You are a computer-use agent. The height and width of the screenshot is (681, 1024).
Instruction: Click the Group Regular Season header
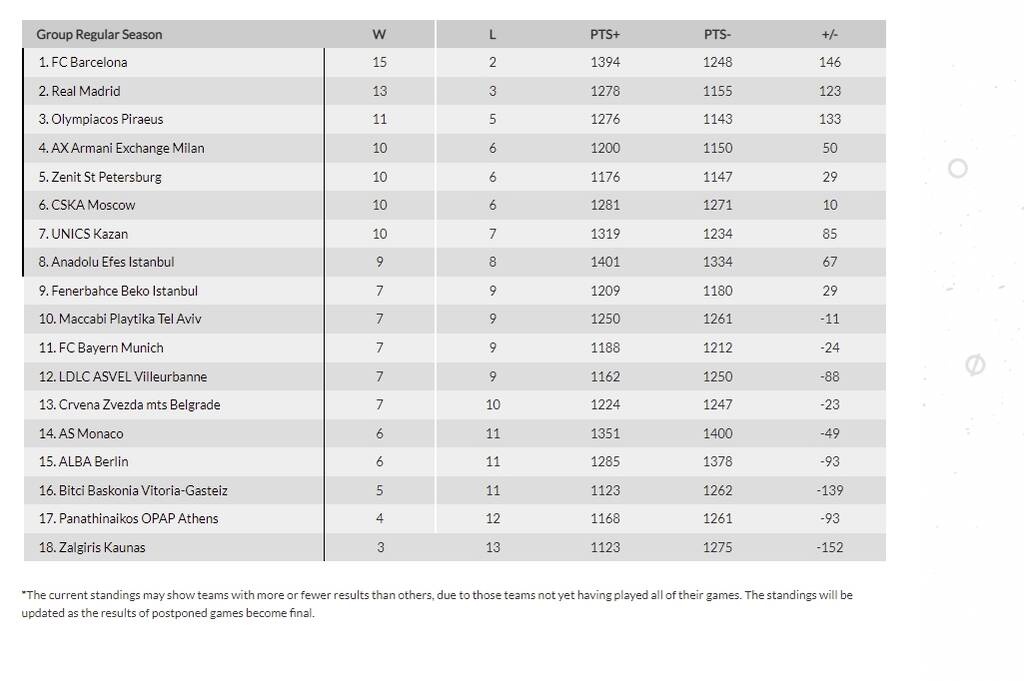[x=99, y=34]
